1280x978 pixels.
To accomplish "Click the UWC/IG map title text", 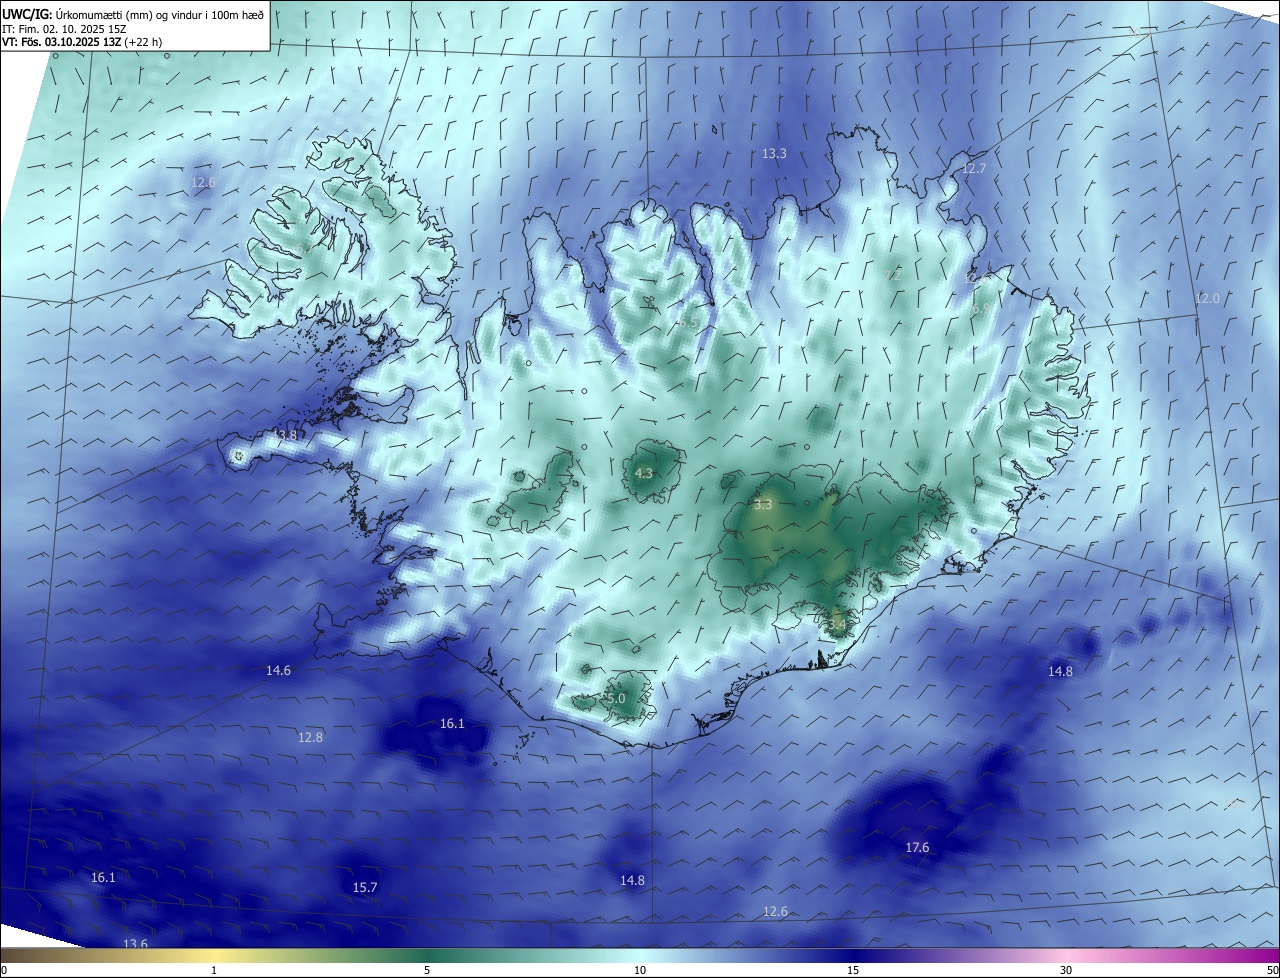I will click(133, 14).
